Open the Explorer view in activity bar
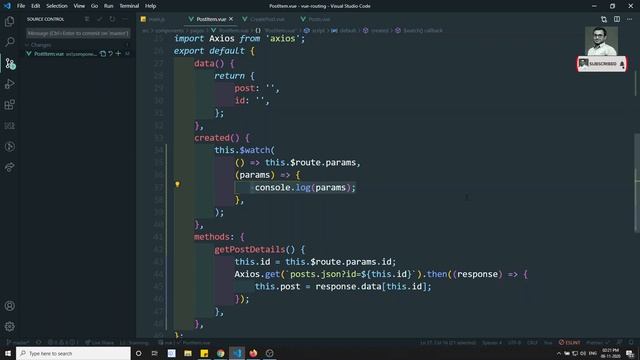 click(9, 21)
